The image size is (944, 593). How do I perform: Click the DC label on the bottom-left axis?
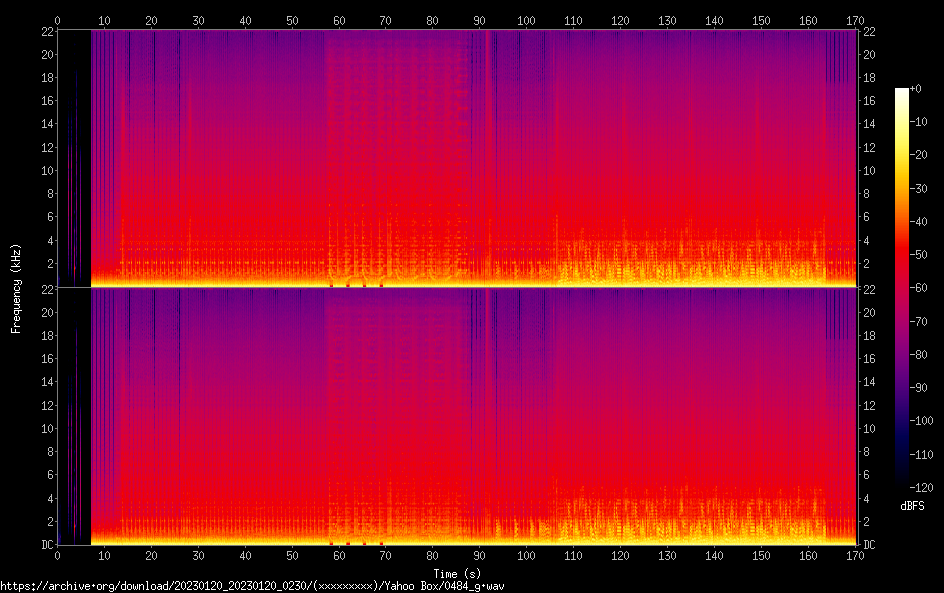point(45,545)
